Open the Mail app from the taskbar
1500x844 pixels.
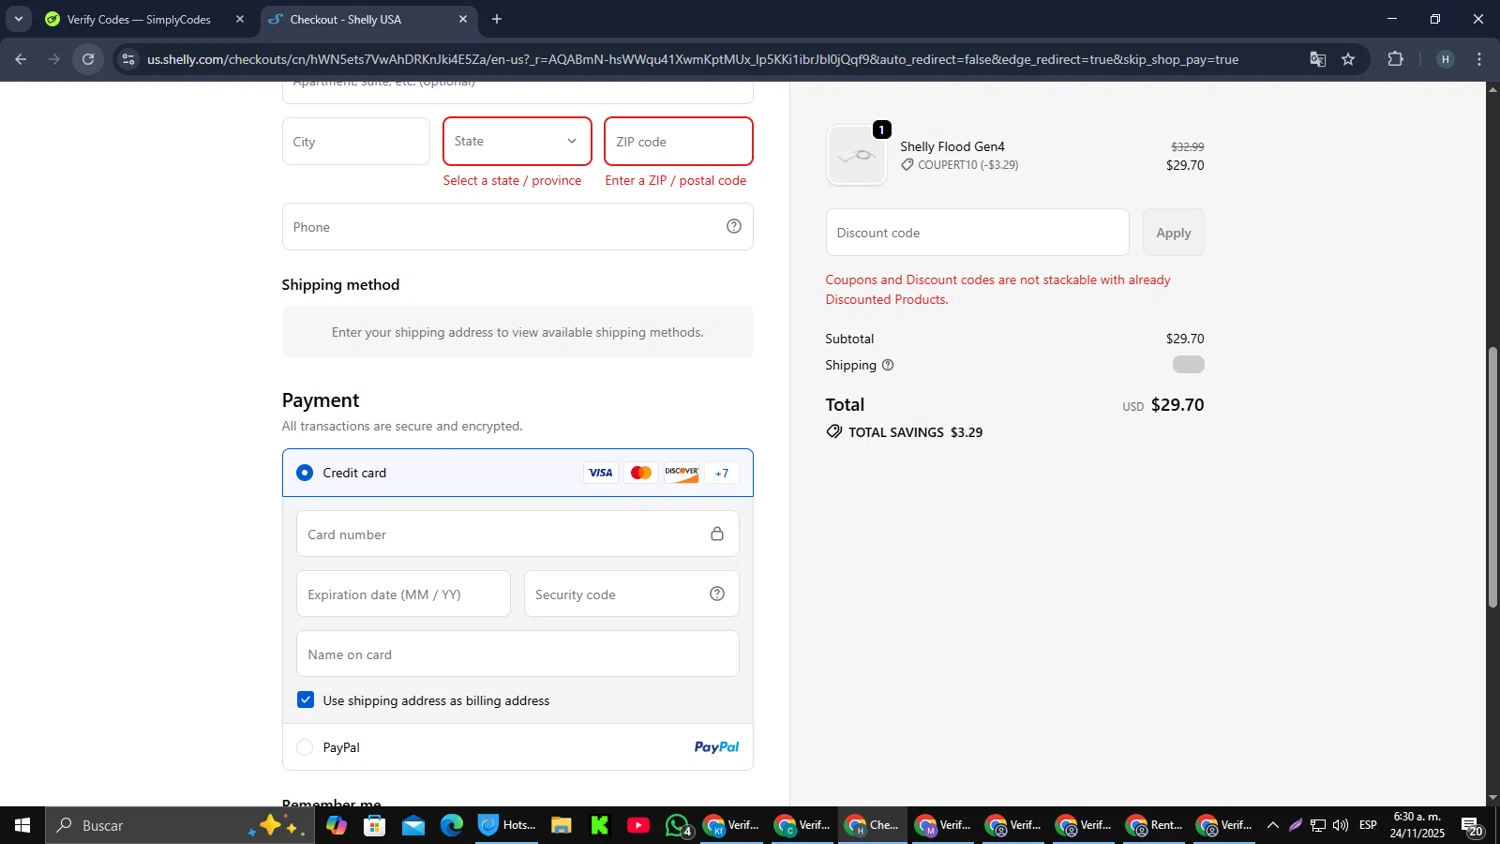[x=413, y=825]
